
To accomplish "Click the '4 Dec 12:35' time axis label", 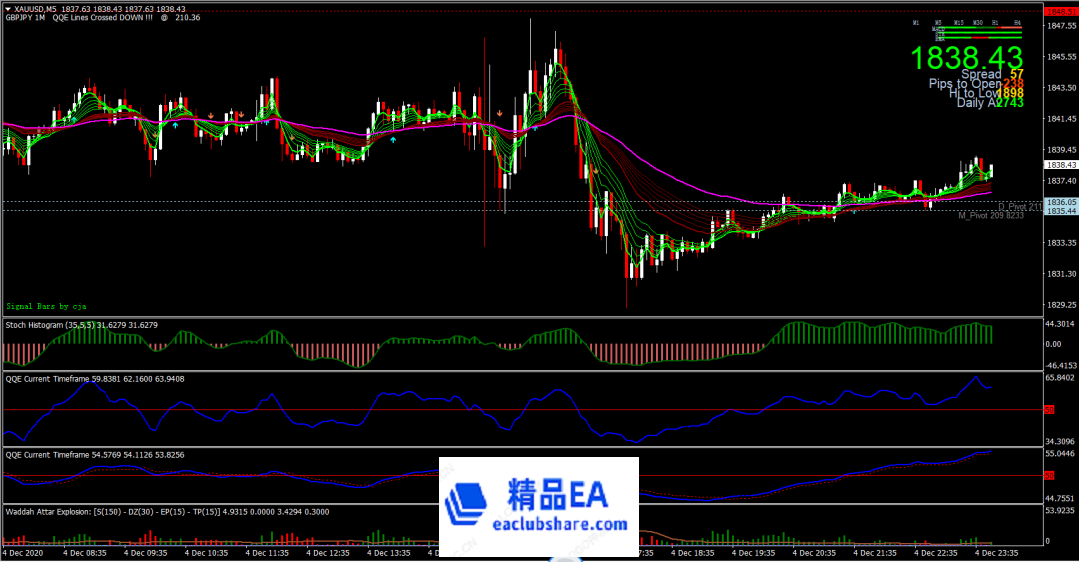I will (x=328, y=552).
